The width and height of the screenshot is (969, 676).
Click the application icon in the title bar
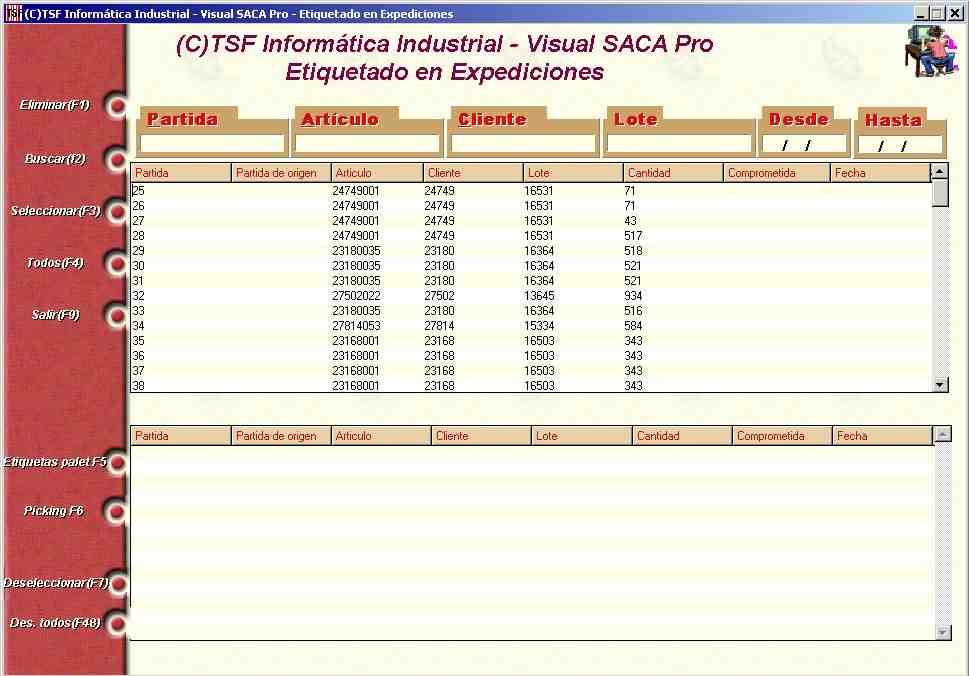(x=13, y=13)
